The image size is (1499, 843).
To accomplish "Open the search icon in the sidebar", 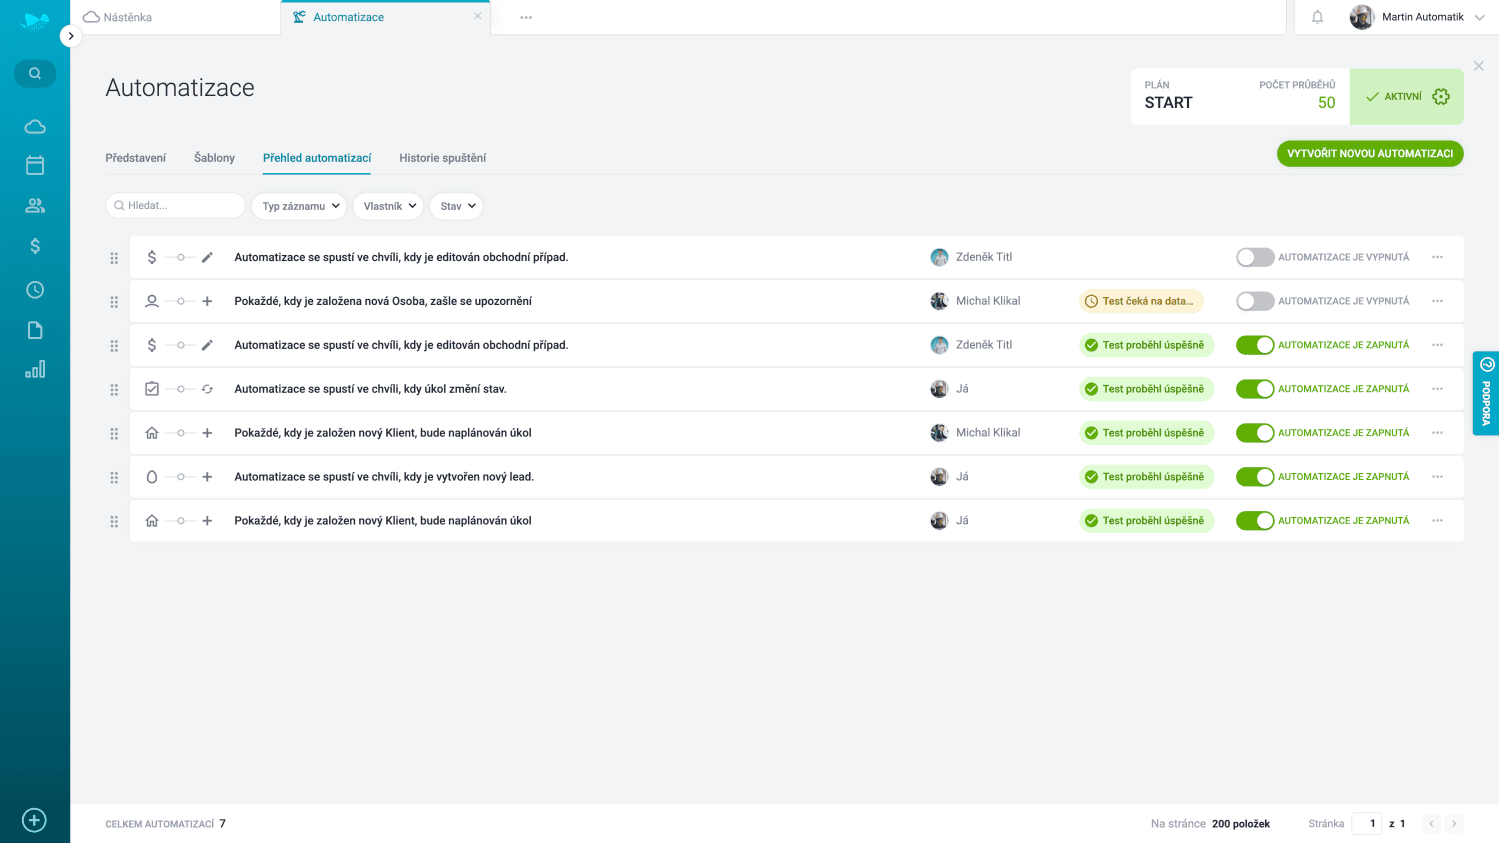I will click(35, 74).
